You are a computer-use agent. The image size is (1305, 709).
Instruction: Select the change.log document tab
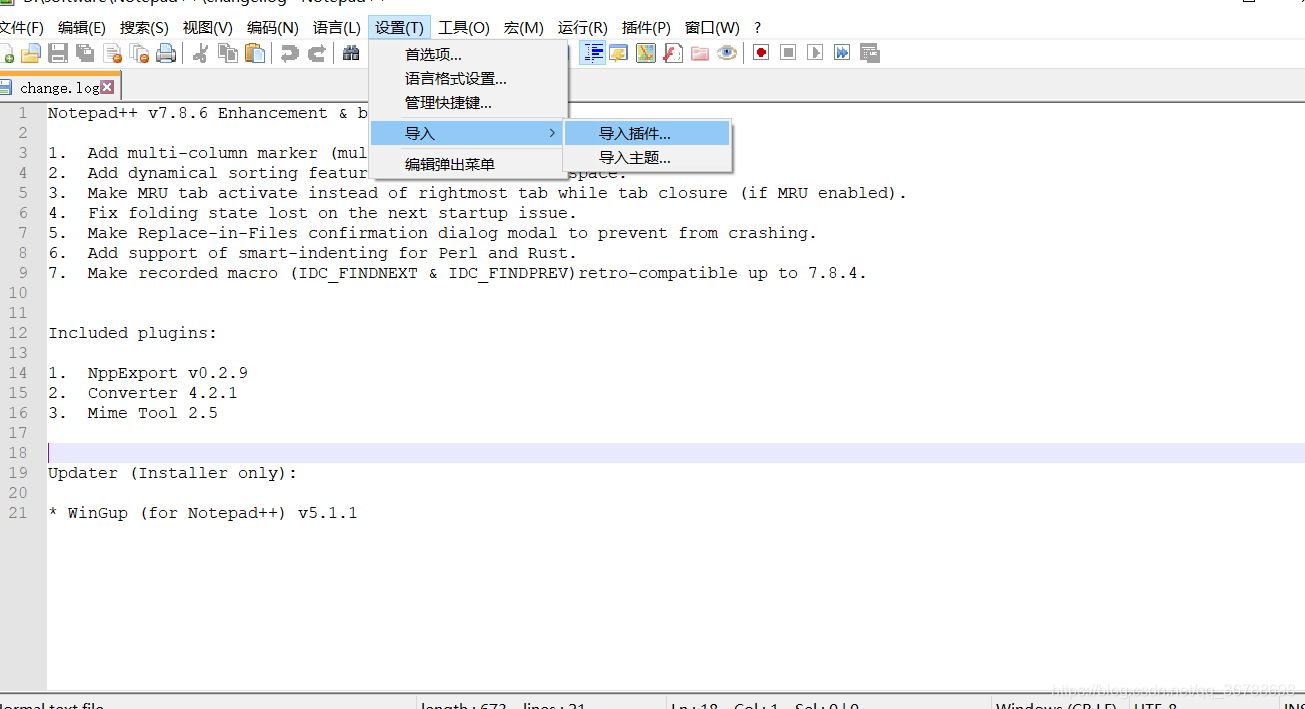coord(58,87)
